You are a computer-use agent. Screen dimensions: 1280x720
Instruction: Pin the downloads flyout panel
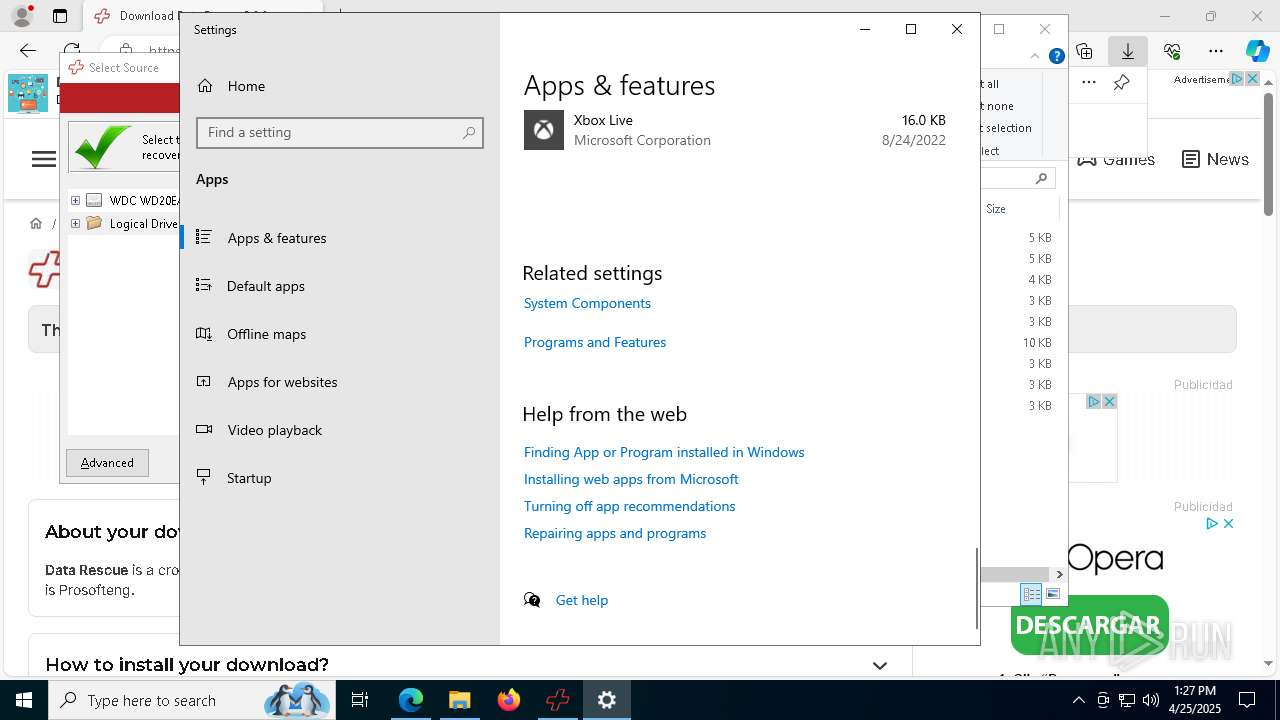click(1122, 83)
